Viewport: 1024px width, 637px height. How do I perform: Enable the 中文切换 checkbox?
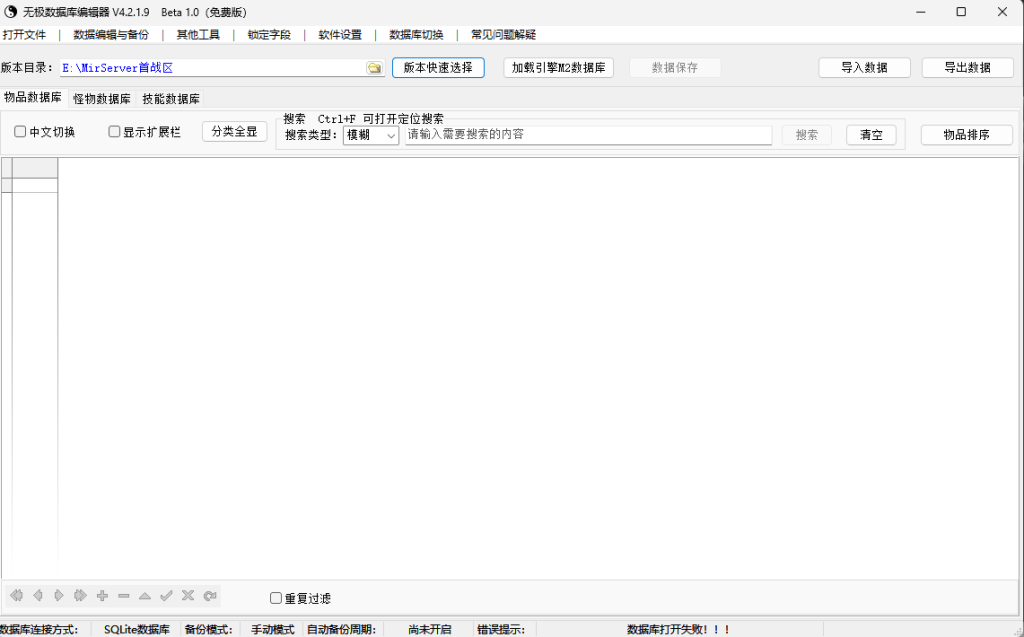coord(20,132)
